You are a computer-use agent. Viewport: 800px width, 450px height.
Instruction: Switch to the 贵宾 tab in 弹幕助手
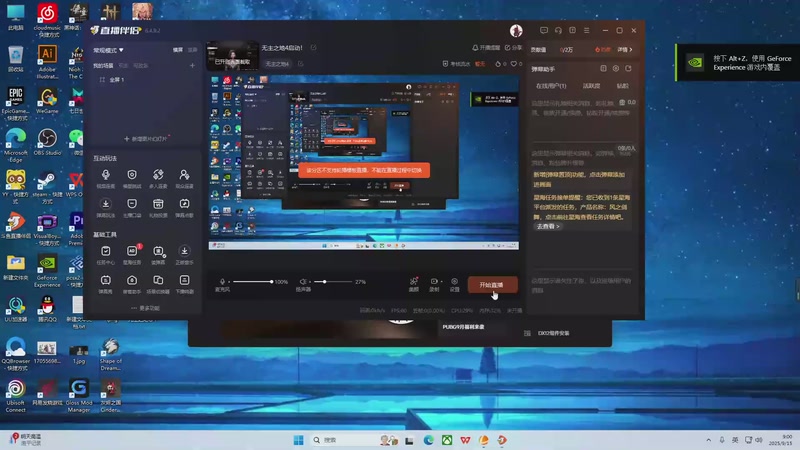click(622, 86)
